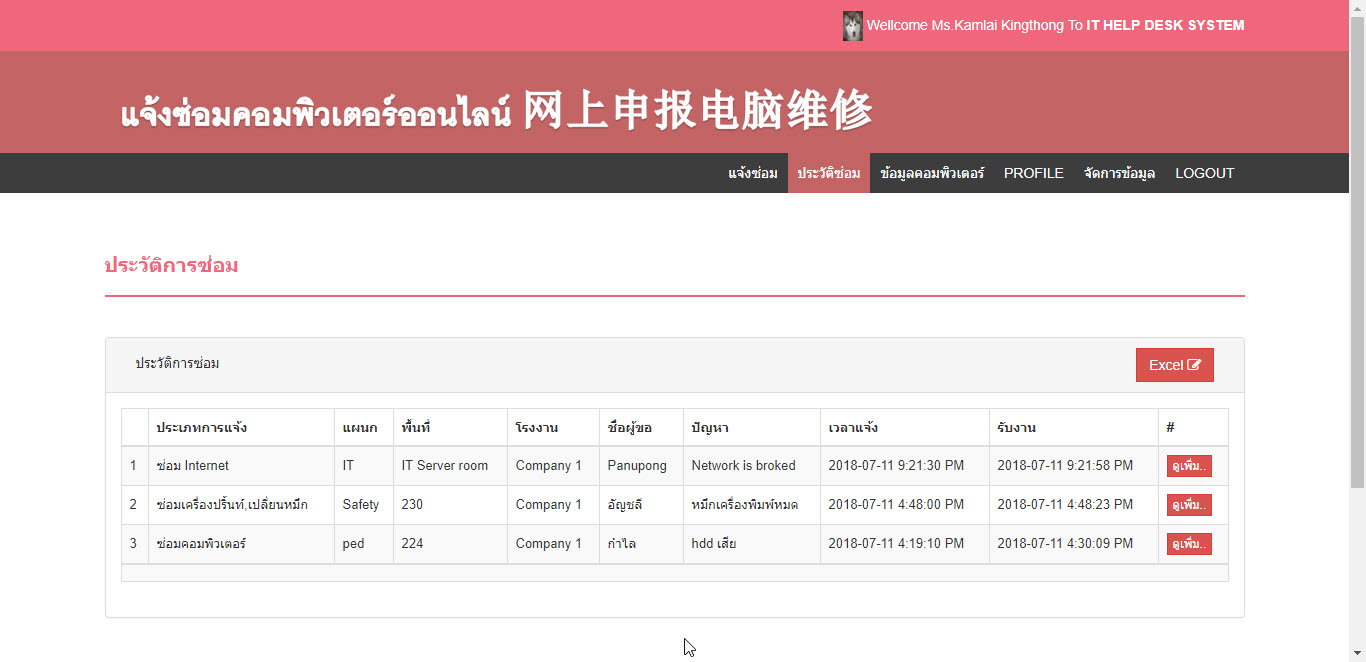
Task: Click the '230' area cell
Action: [450, 505]
